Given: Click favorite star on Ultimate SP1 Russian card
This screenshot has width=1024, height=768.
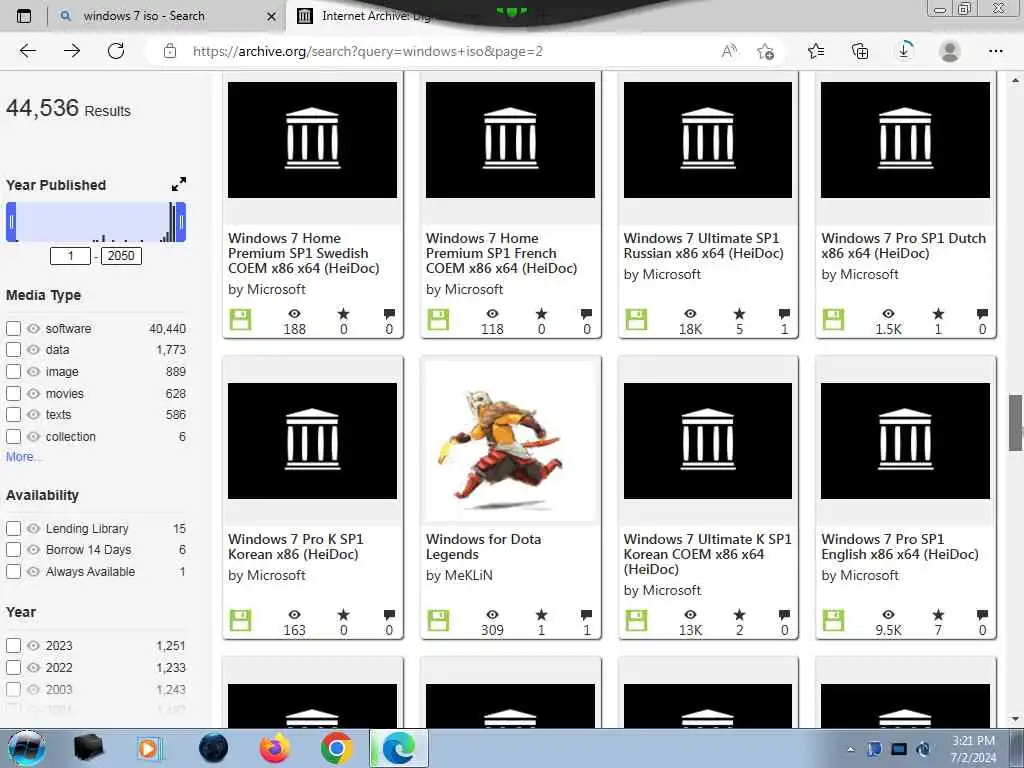Looking at the screenshot, I should click(x=739, y=314).
